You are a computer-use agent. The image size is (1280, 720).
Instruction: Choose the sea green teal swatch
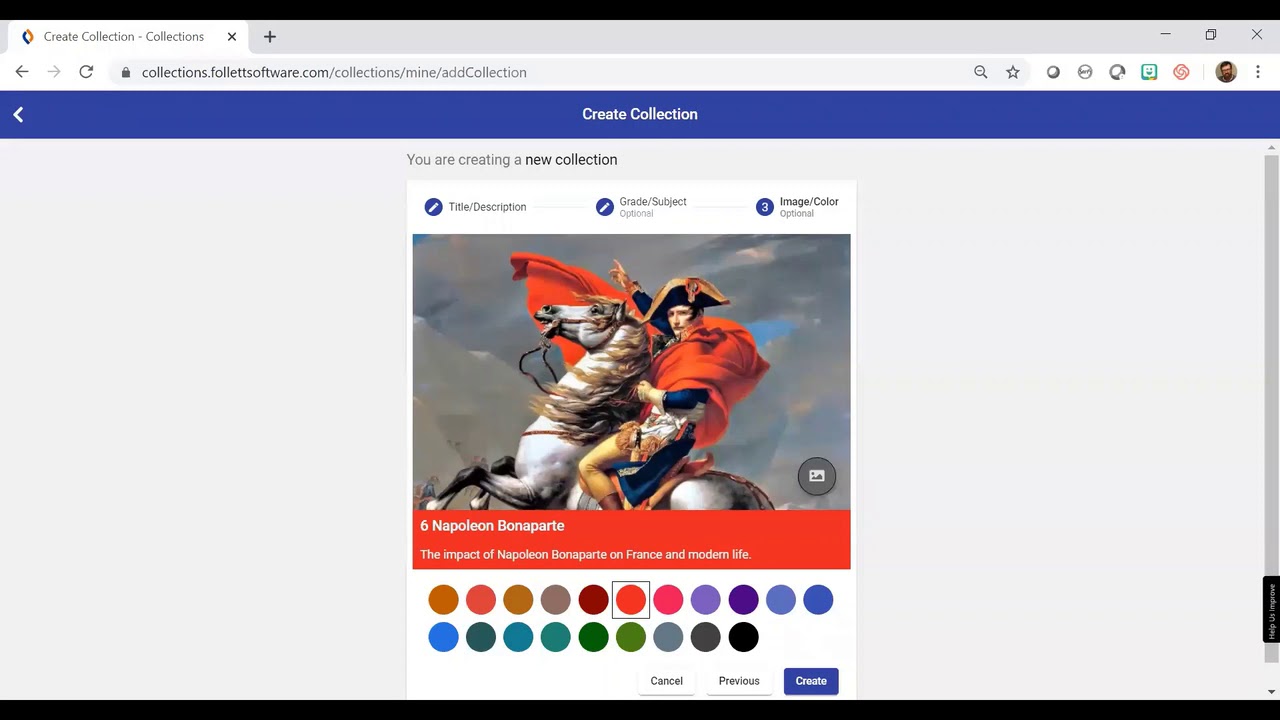tap(556, 637)
